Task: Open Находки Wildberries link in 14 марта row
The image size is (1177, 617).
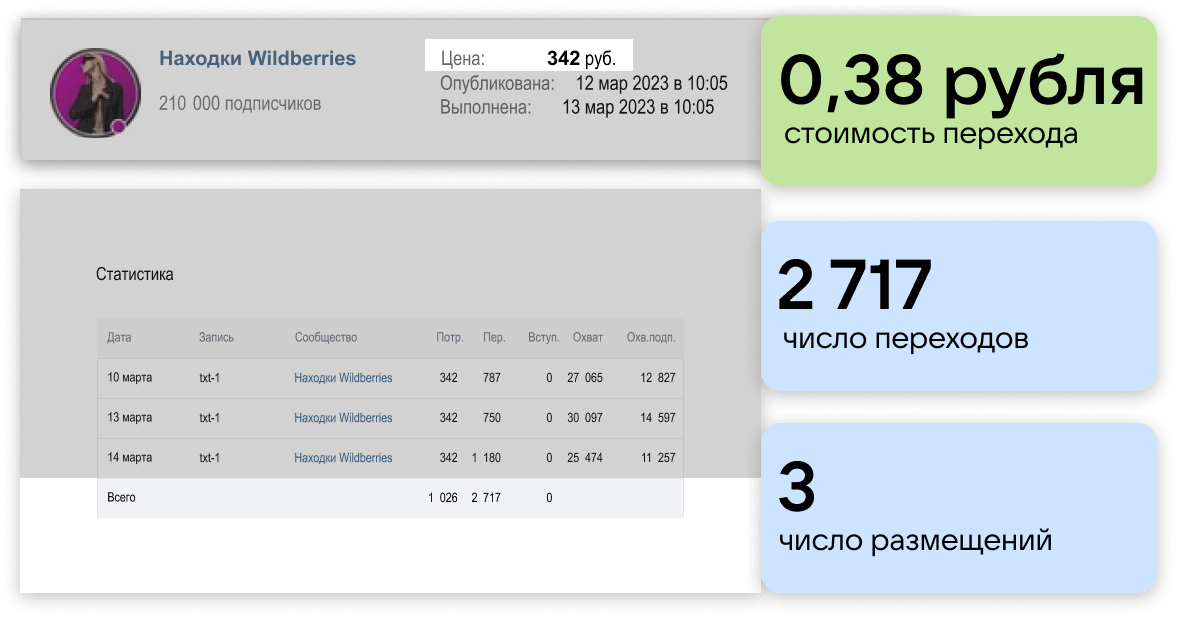Action: click(343, 458)
